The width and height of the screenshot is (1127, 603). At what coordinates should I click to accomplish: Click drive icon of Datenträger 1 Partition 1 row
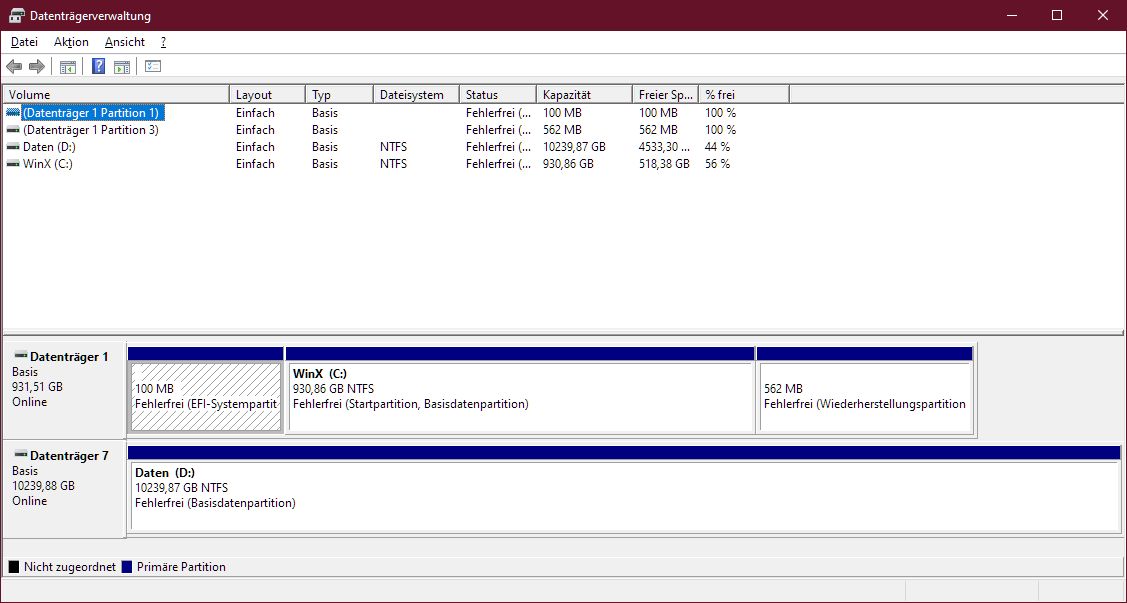[13, 113]
